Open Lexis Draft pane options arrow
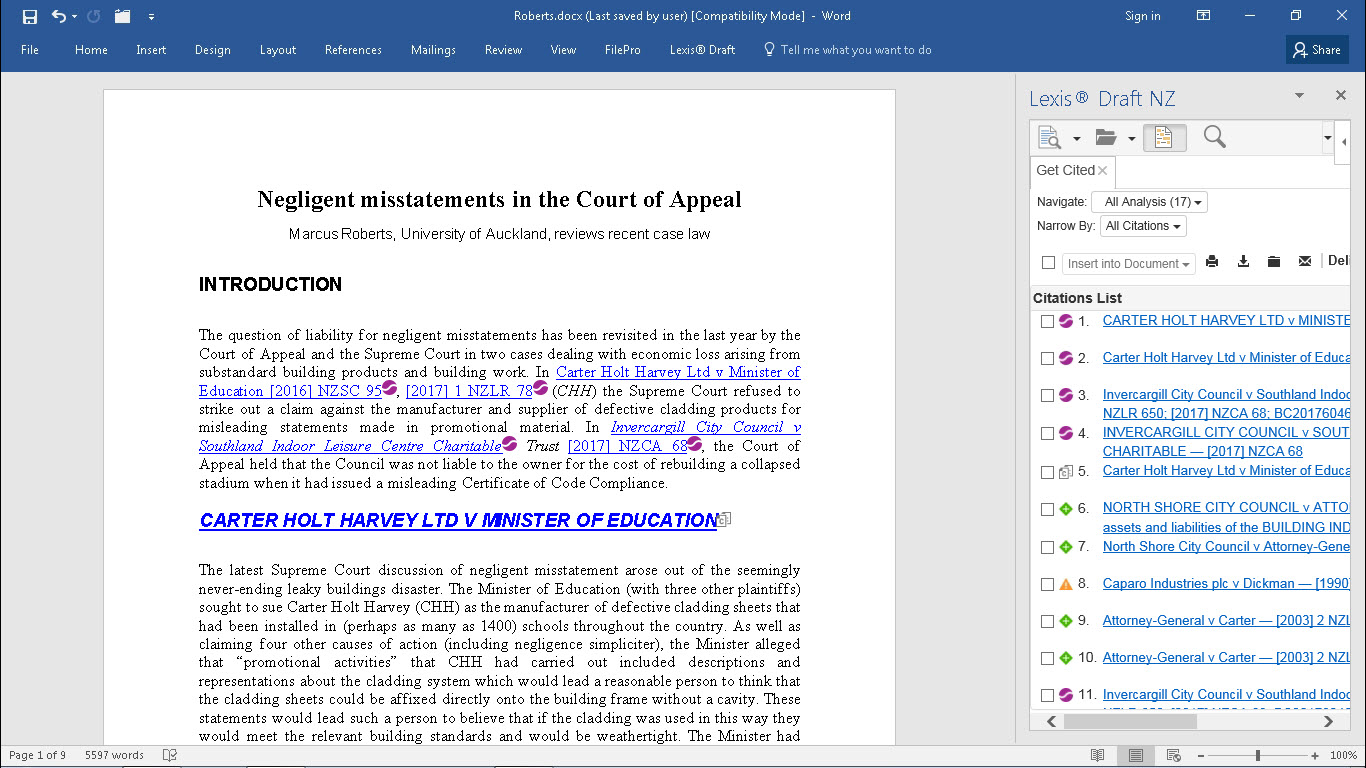The width and height of the screenshot is (1366, 768). [1299, 96]
